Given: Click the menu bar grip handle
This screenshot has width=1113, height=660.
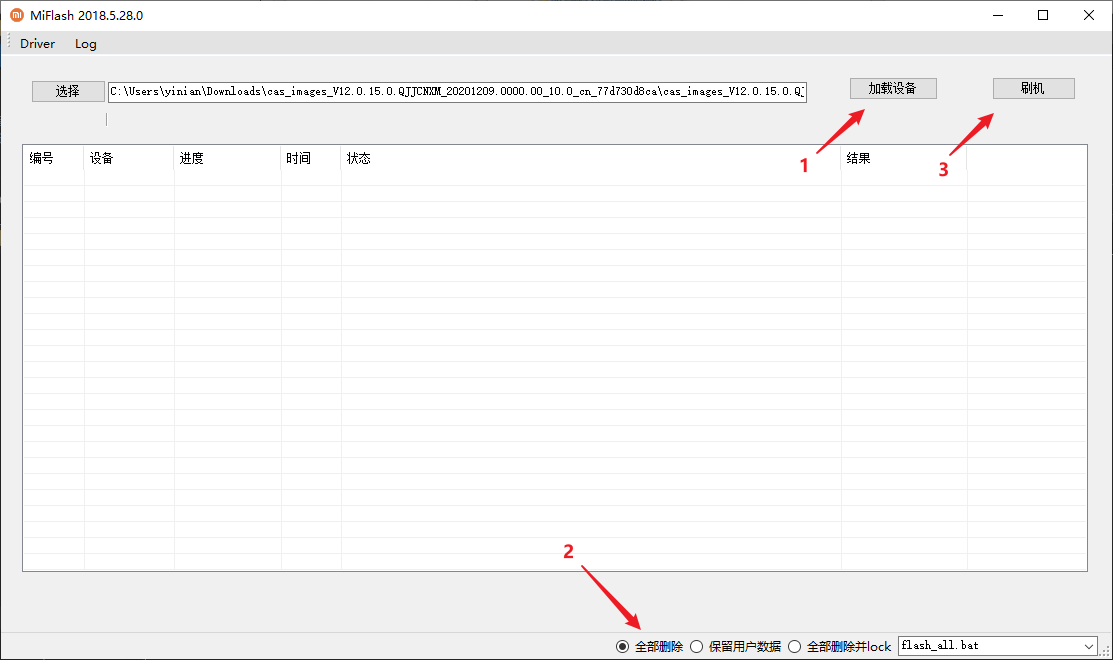Looking at the screenshot, I should click(9, 42).
